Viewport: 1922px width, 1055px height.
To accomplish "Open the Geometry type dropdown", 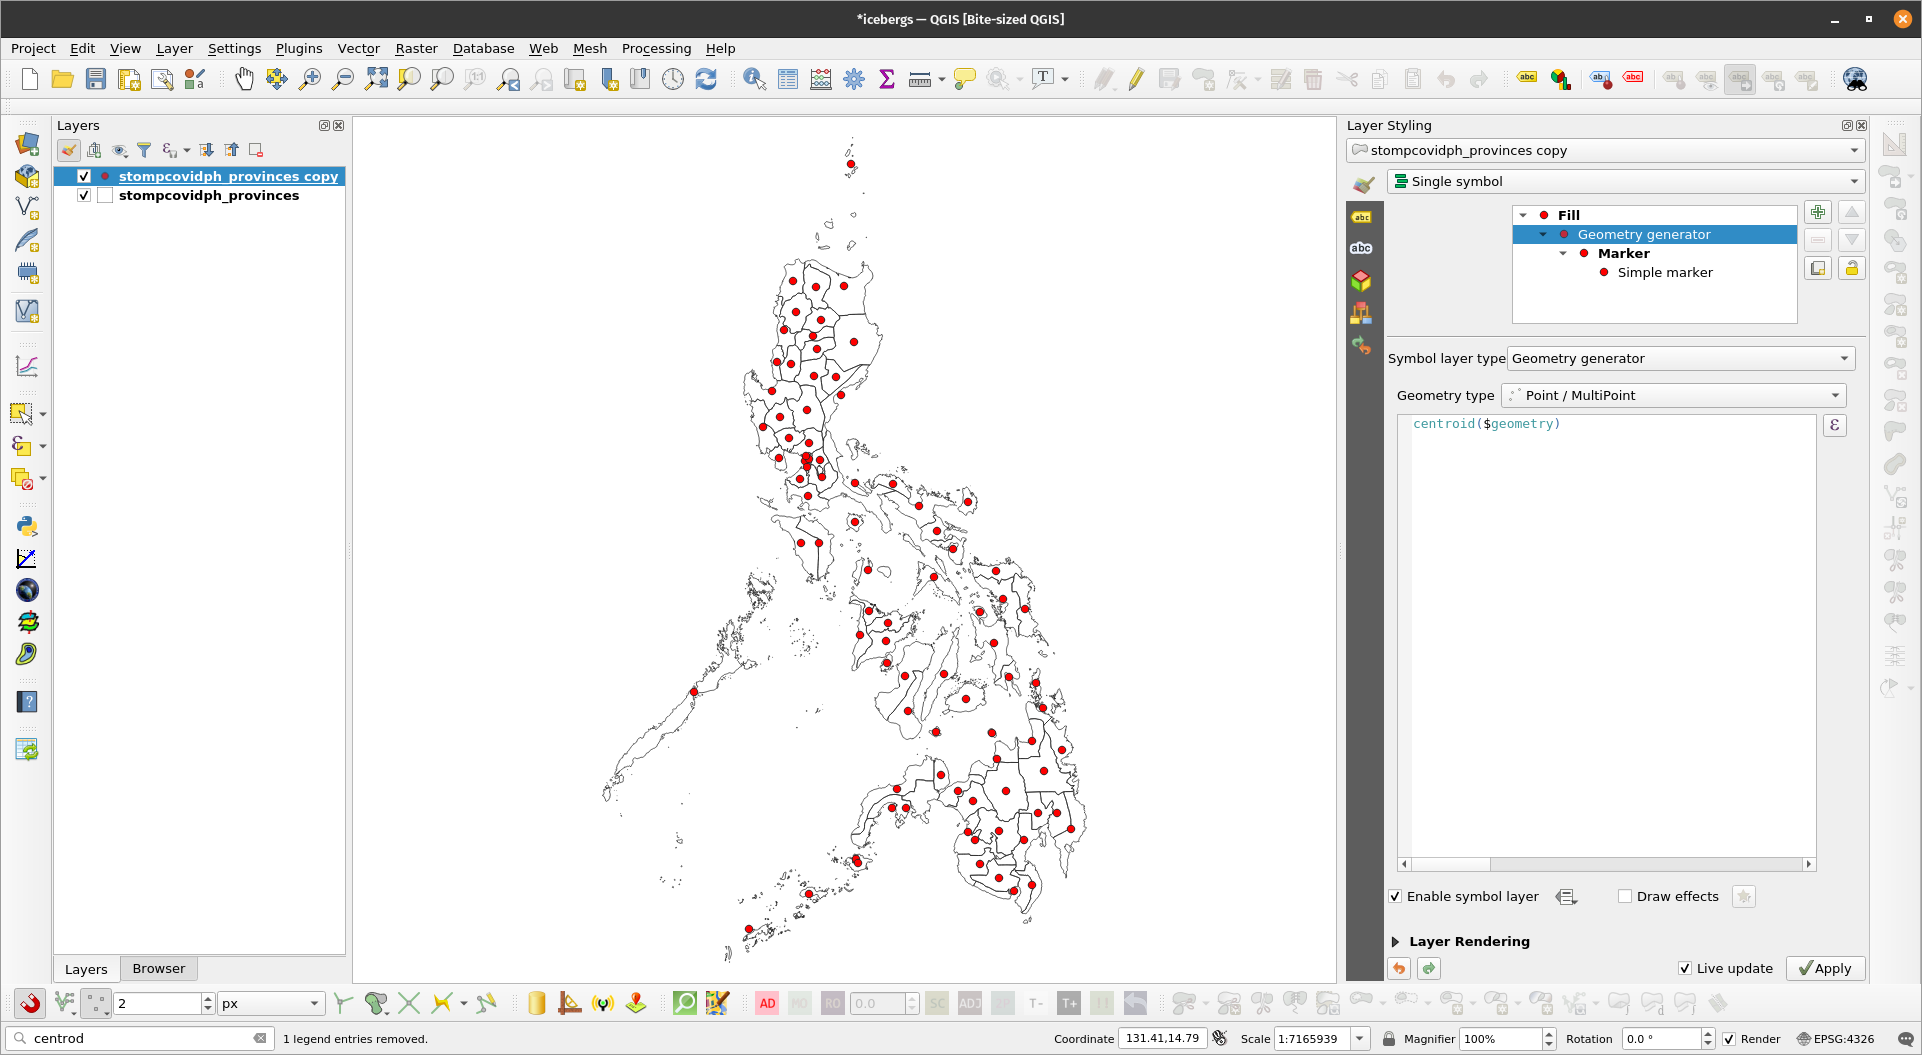I will click(1673, 395).
